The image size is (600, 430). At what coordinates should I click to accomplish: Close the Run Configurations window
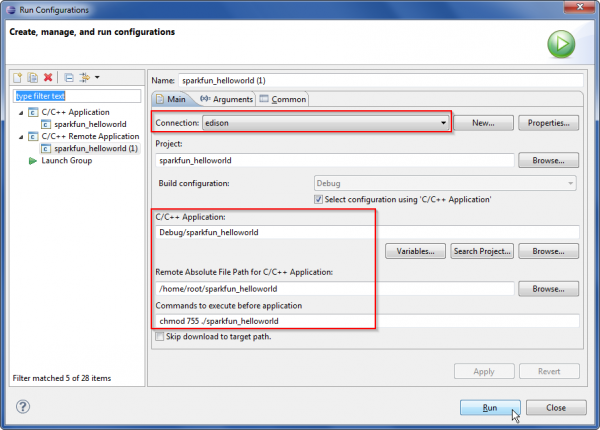coord(579,7)
